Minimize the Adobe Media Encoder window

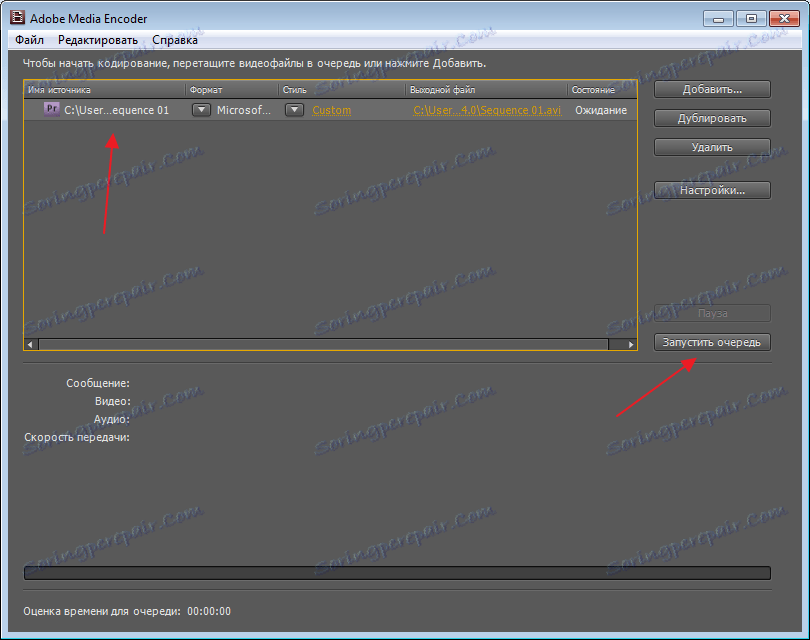tap(718, 19)
